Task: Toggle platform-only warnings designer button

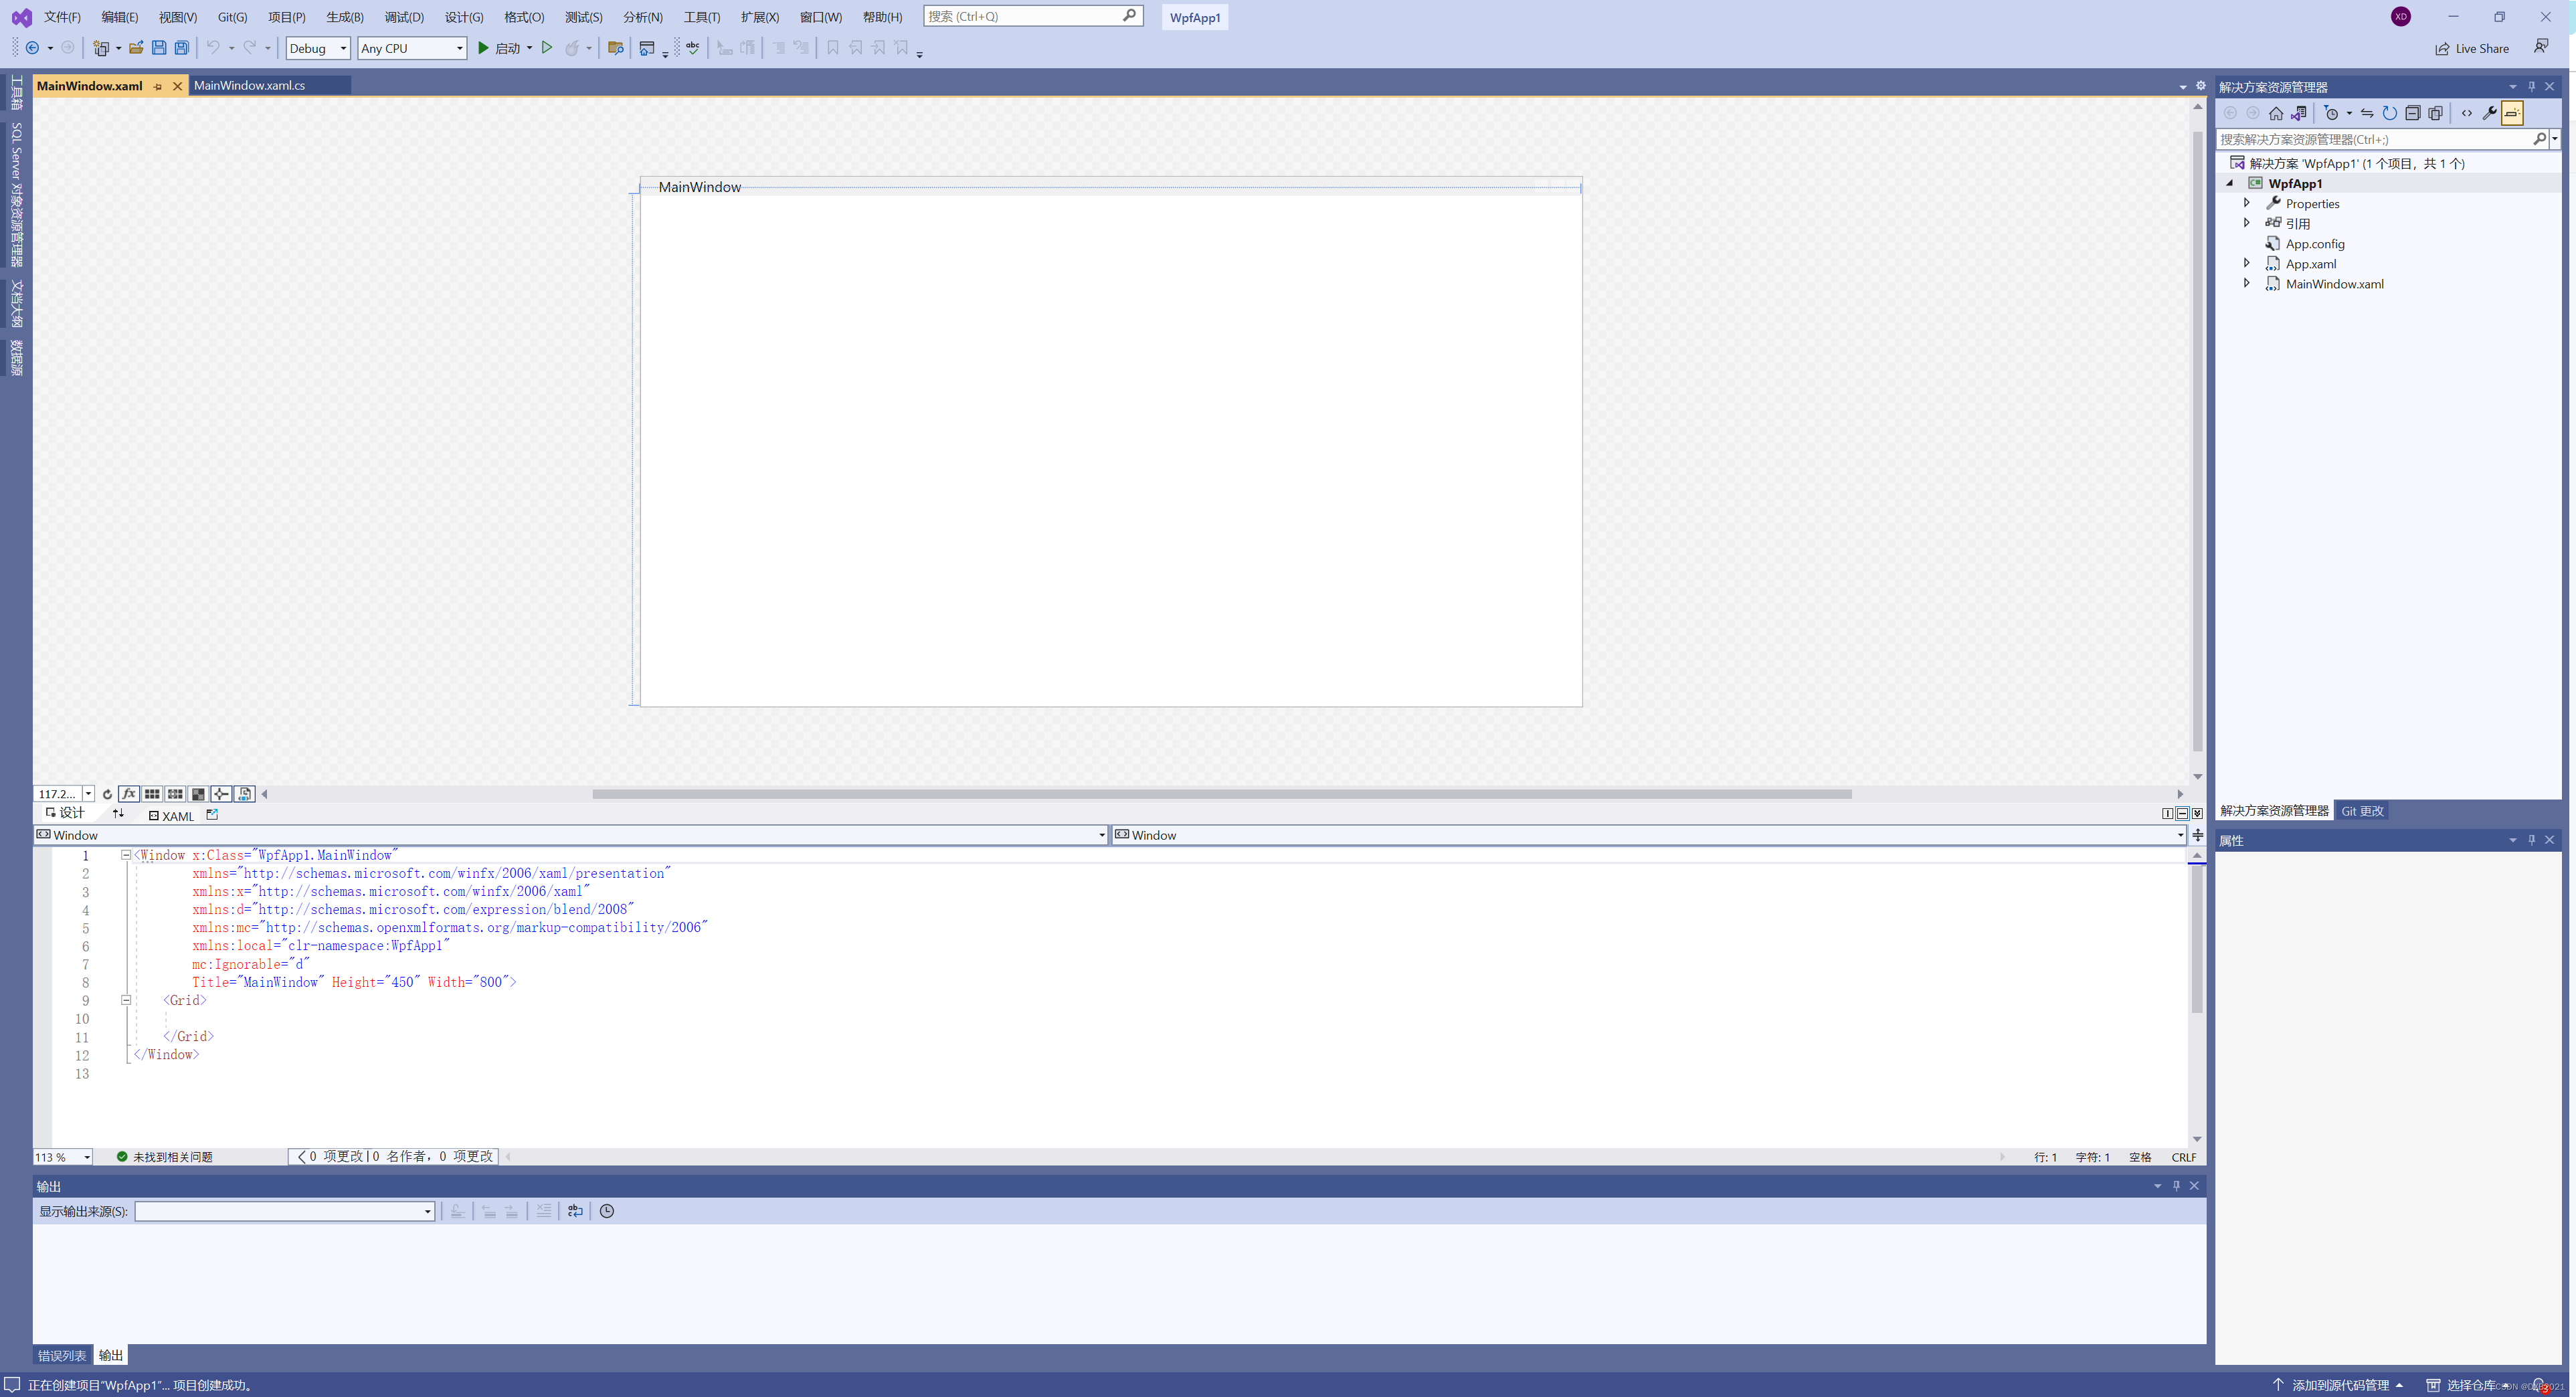Action: coord(244,794)
